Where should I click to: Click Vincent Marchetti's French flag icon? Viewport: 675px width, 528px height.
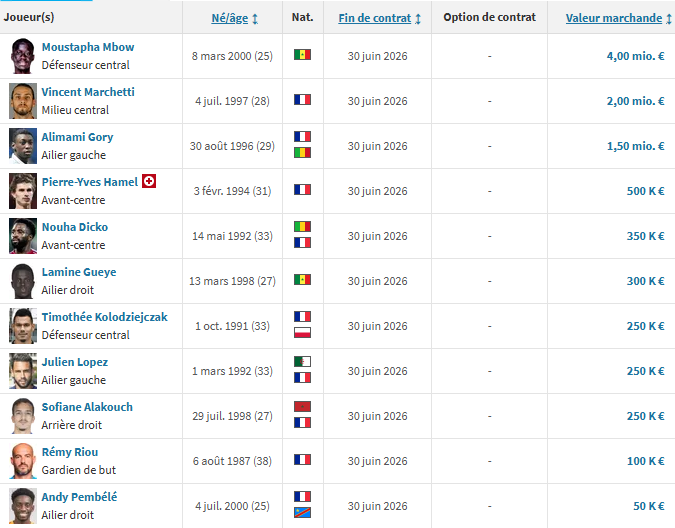303,101
